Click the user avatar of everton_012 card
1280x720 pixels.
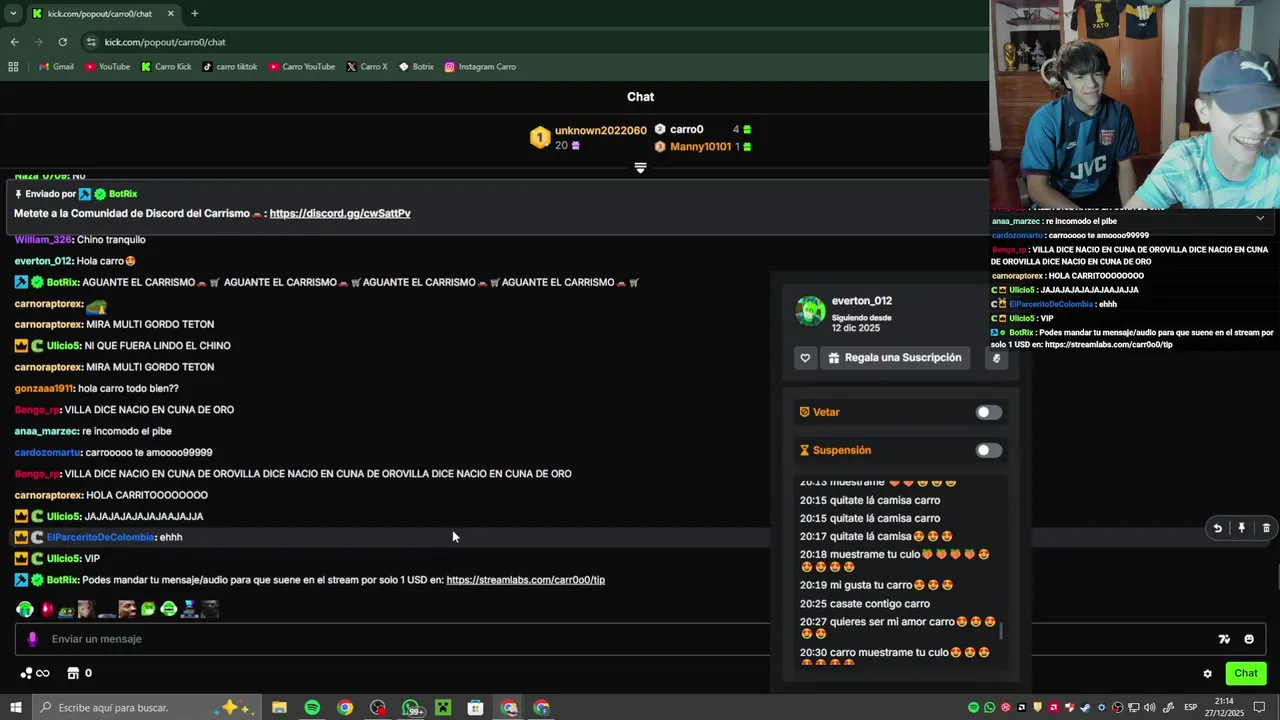[x=810, y=310]
